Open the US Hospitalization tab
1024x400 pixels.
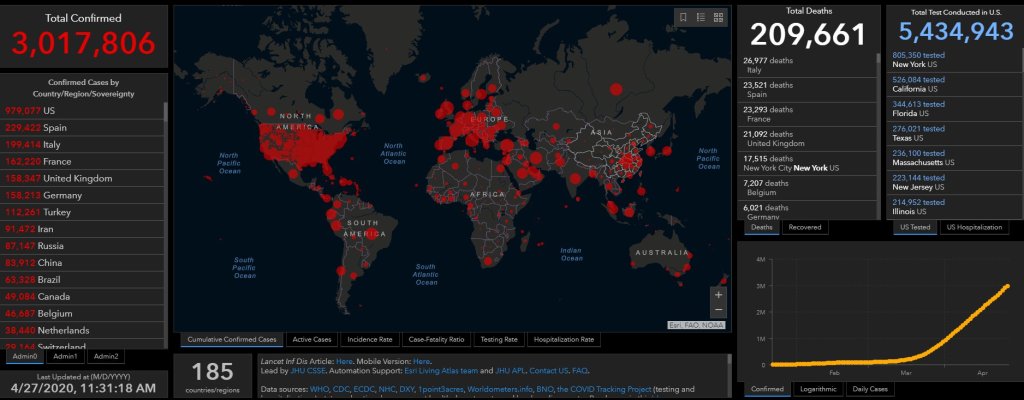pyautogui.click(x=976, y=227)
